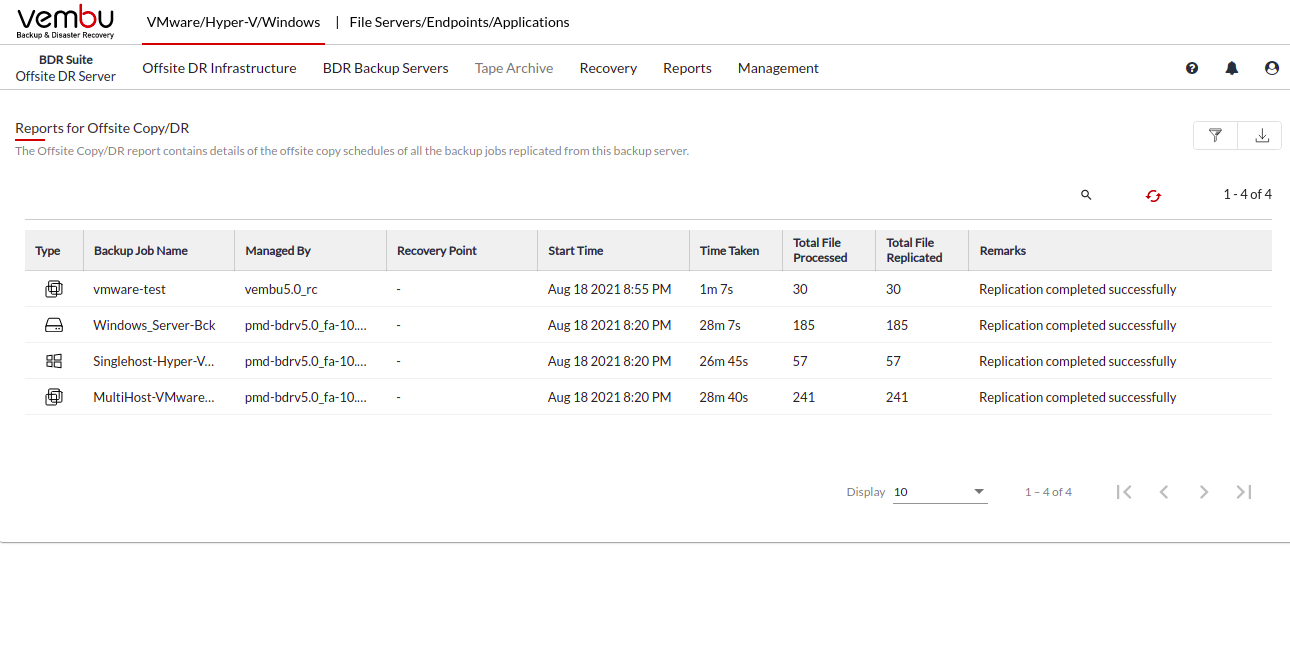
Task: Sort by Managed By column header
Action: (x=278, y=251)
